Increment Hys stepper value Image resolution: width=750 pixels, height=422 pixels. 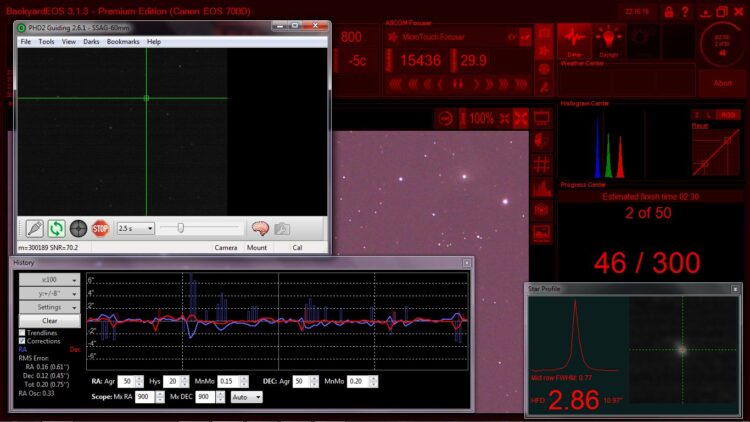pos(185,378)
